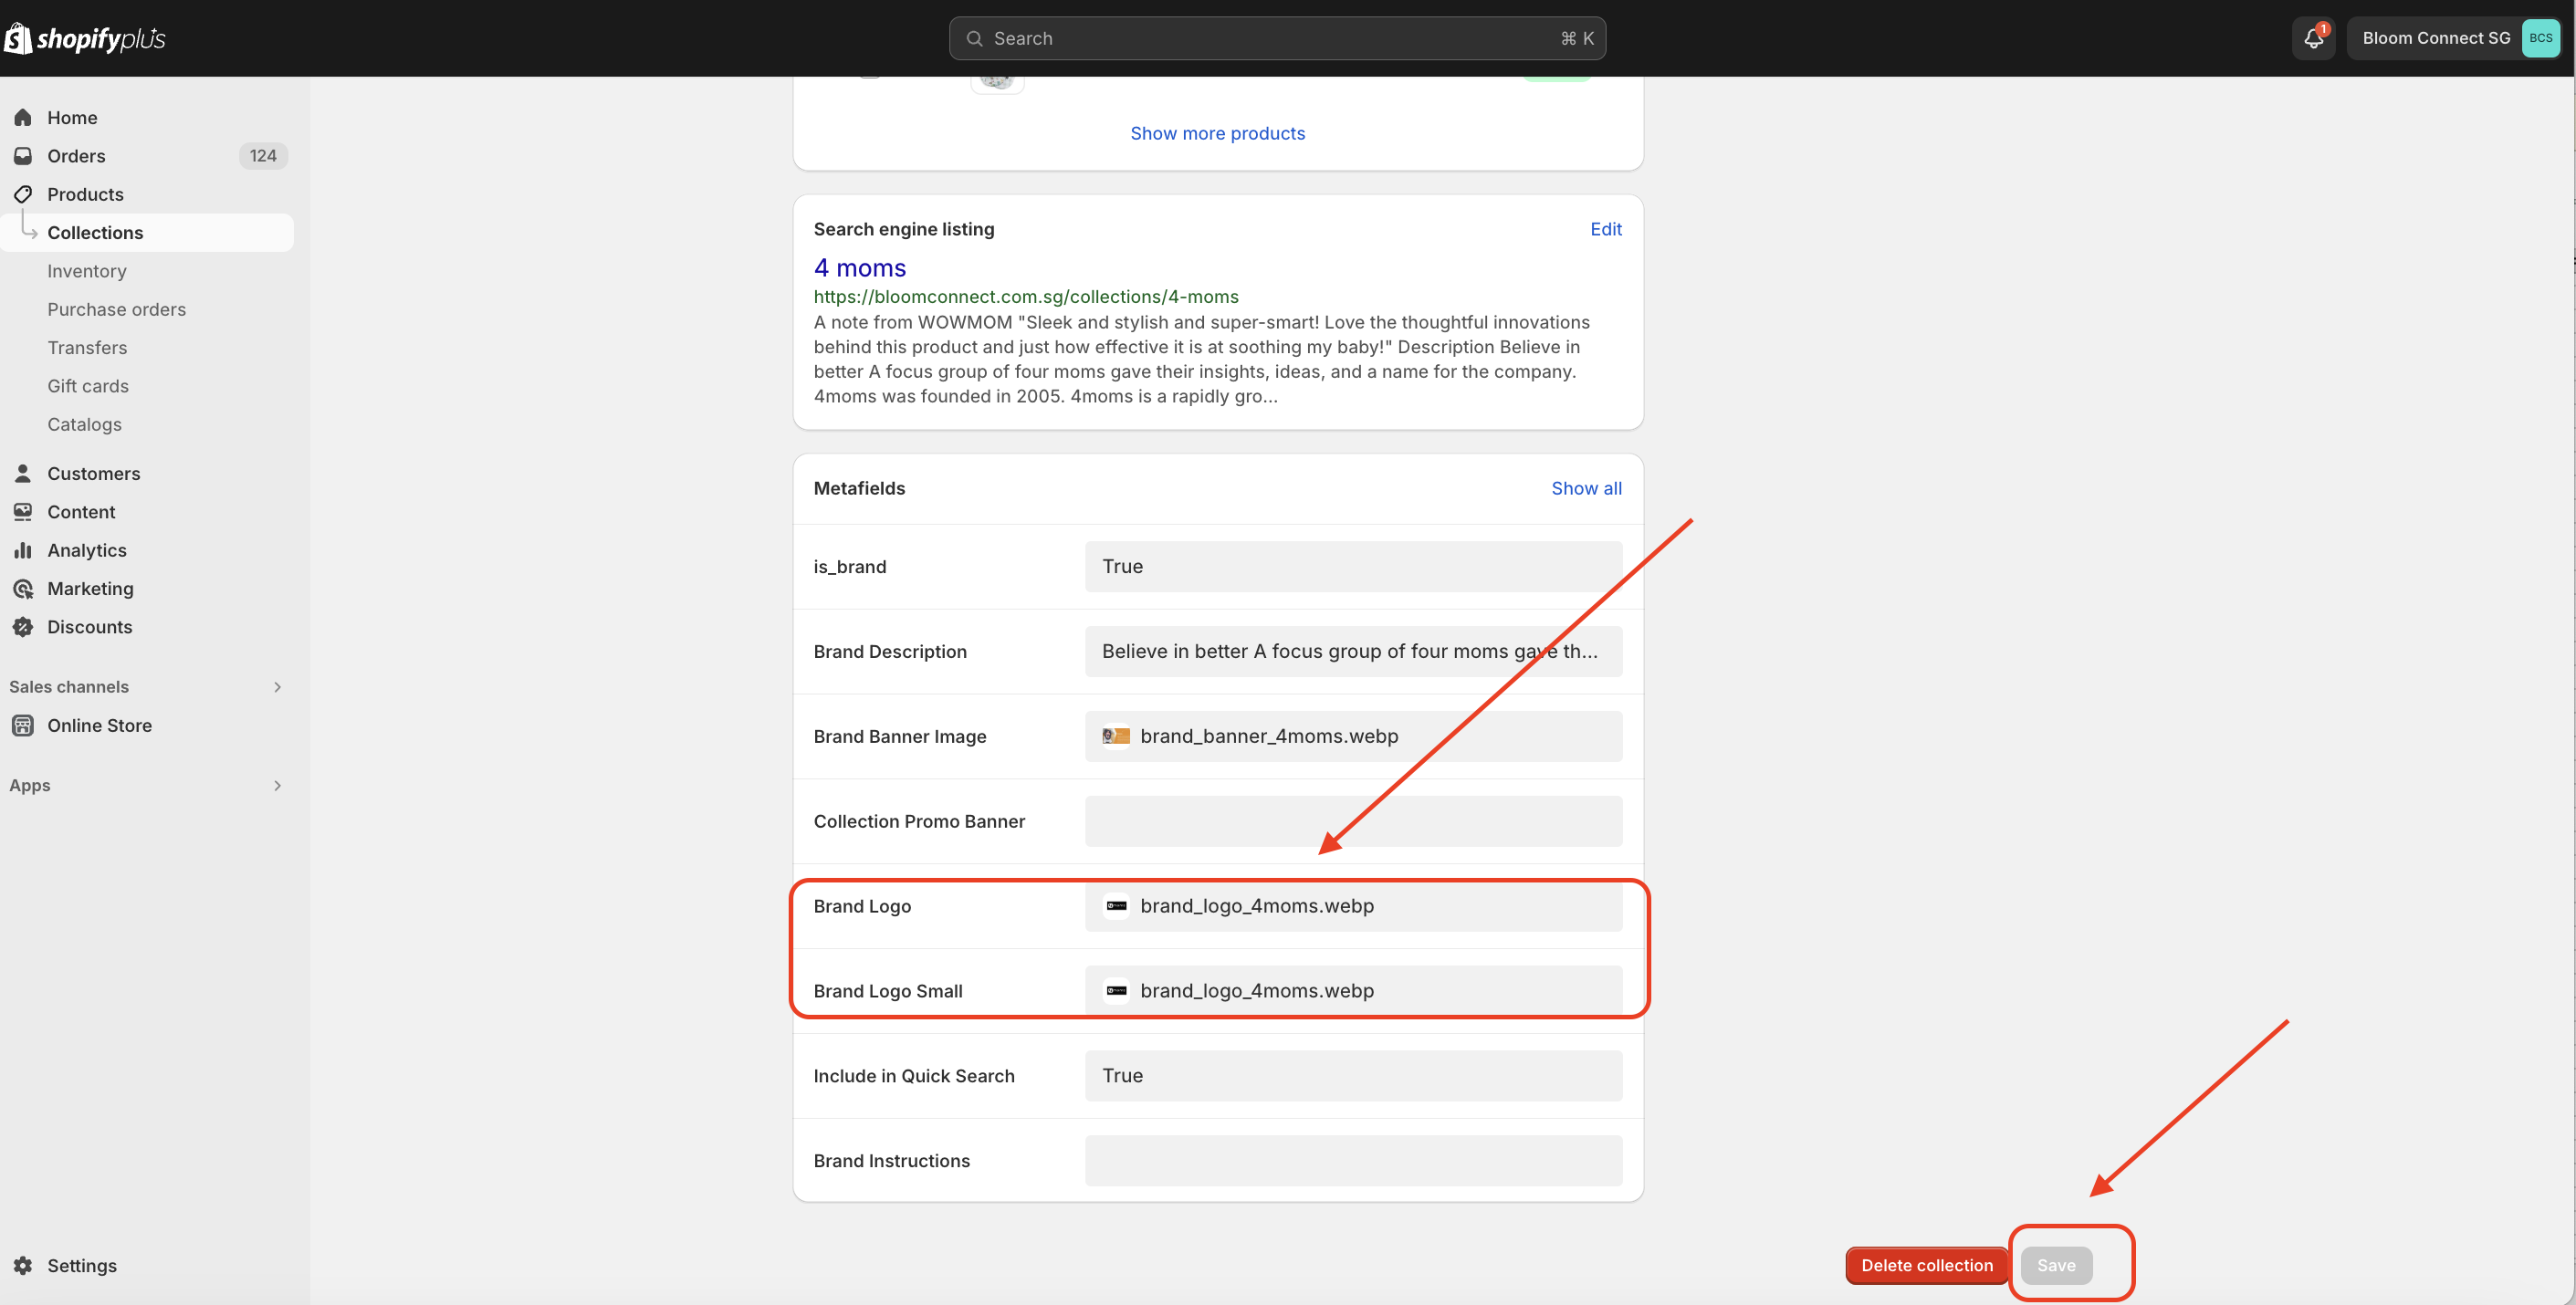Screen dimensions: 2576x1305
Task: Click the Brand Logo file field
Action: click(1353, 906)
